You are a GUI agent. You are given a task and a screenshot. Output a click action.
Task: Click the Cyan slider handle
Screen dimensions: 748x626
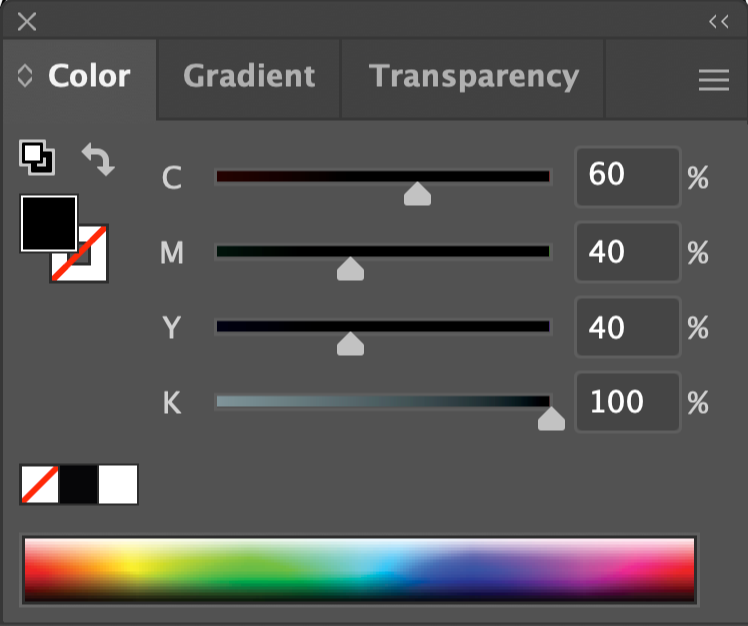tap(417, 194)
